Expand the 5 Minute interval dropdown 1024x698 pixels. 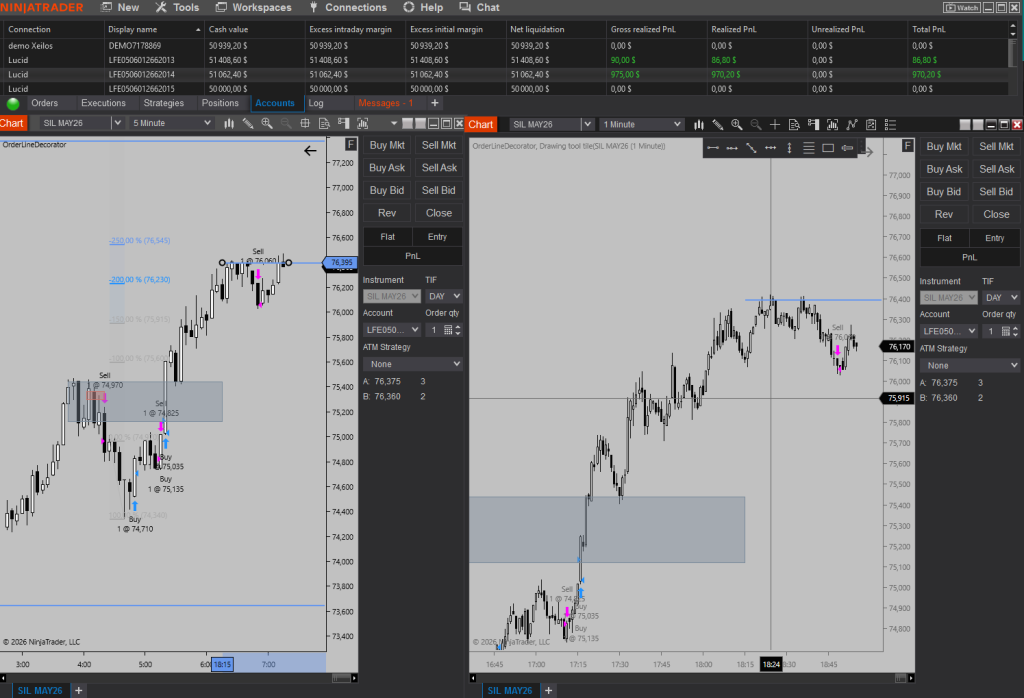pos(171,123)
